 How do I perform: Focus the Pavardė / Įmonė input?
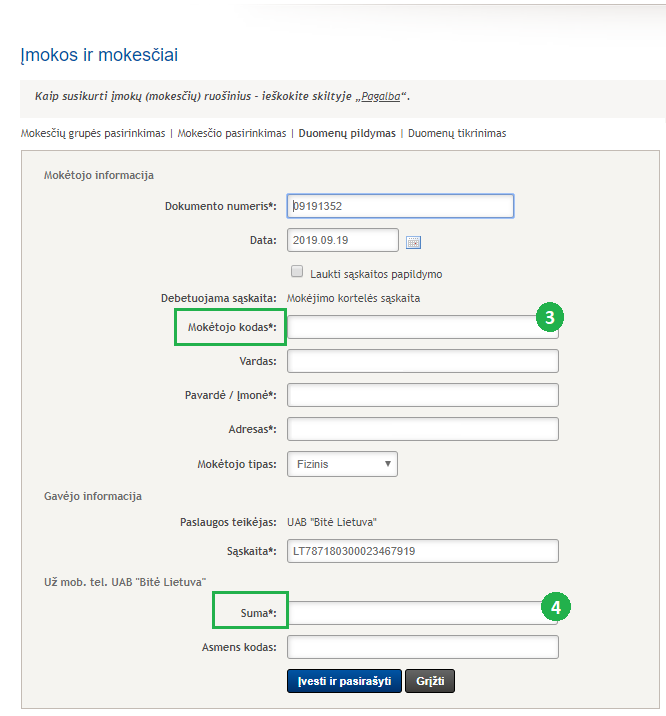click(422, 395)
